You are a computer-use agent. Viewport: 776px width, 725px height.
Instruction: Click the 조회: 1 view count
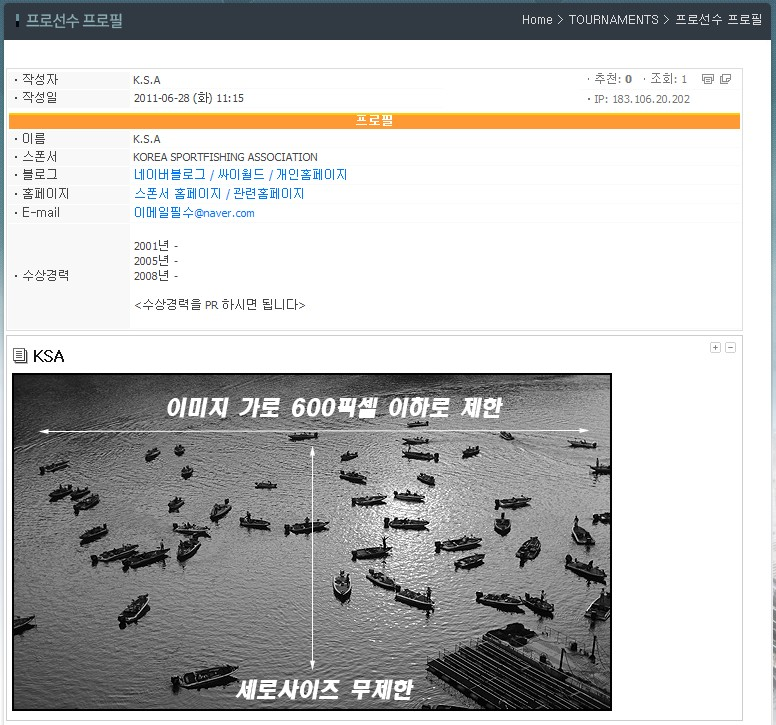tap(669, 79)
